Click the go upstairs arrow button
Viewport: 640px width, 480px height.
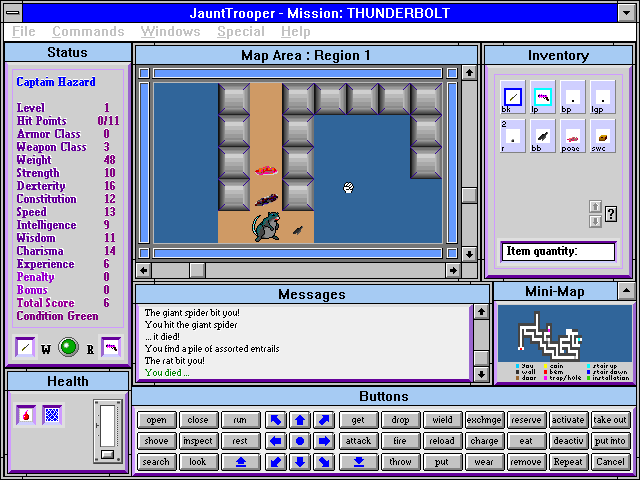[x=241, y=462]
